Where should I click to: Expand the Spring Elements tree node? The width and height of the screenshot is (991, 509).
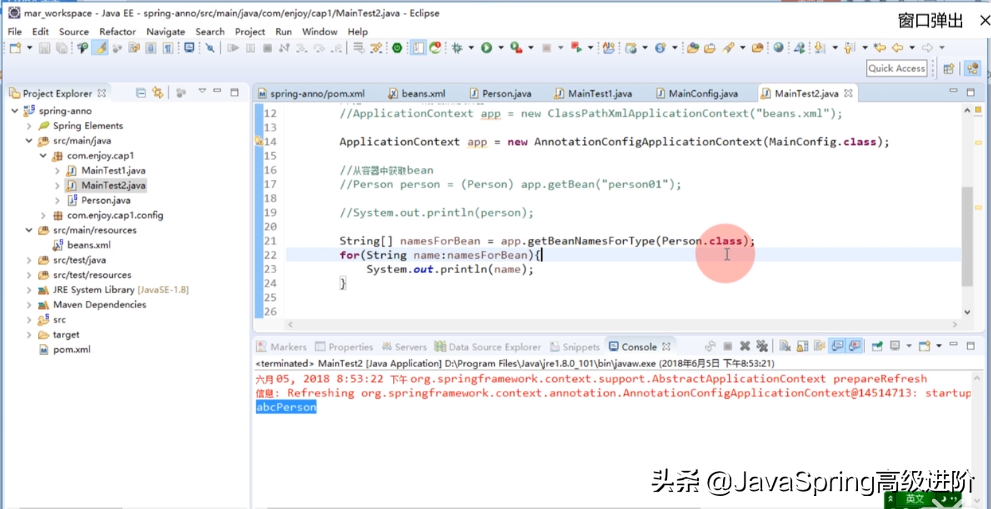tap(28, 126)
